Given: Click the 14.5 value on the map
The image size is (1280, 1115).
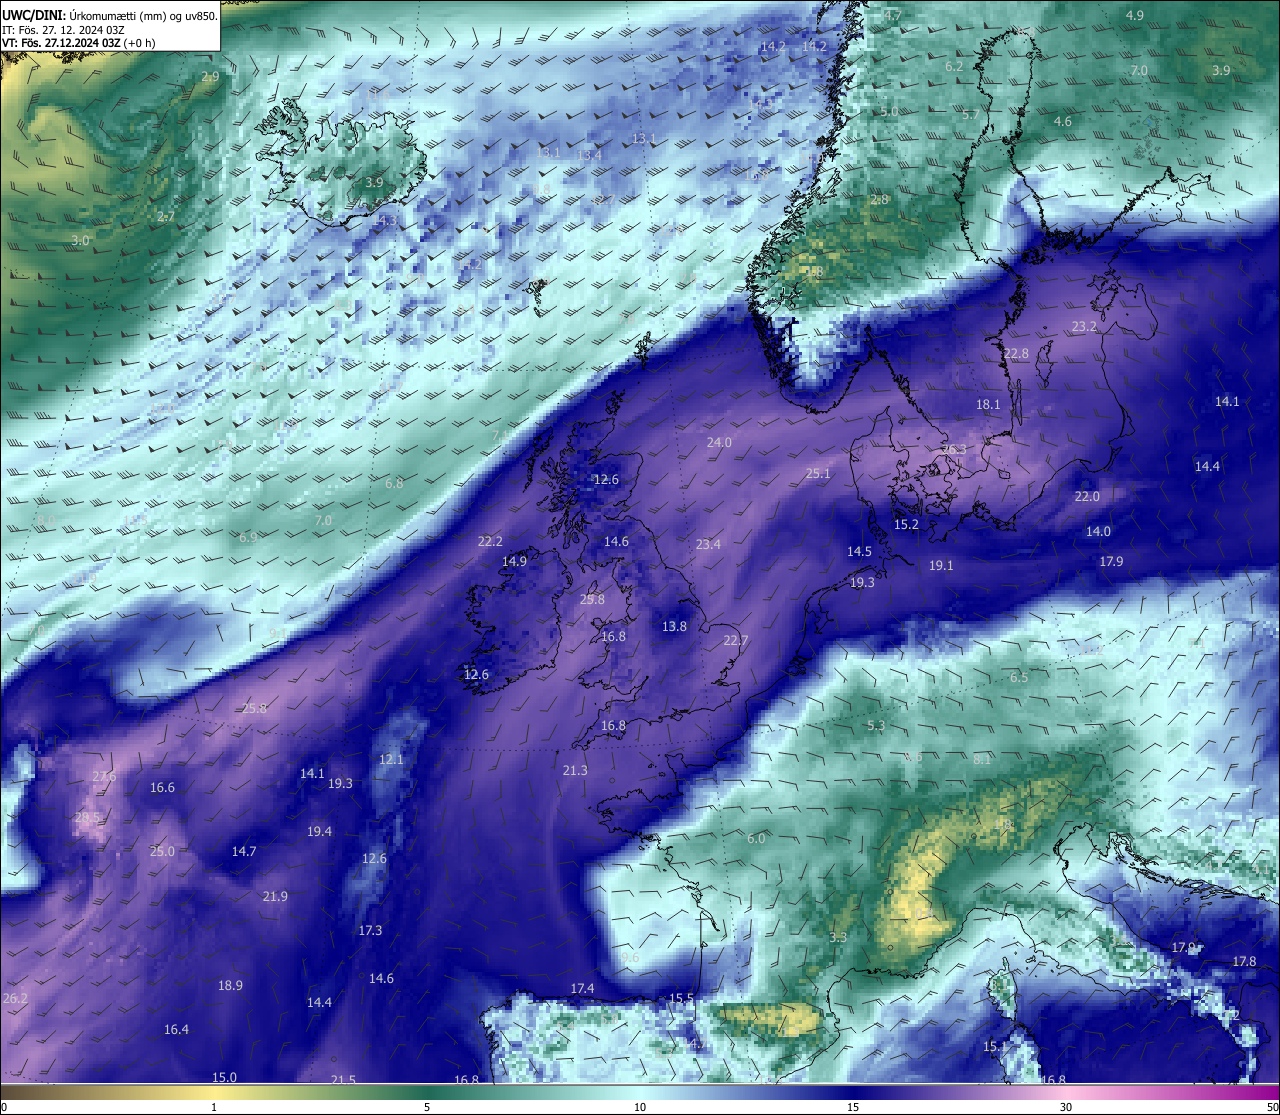Looking at the screenshot, I should coord(859,552).
